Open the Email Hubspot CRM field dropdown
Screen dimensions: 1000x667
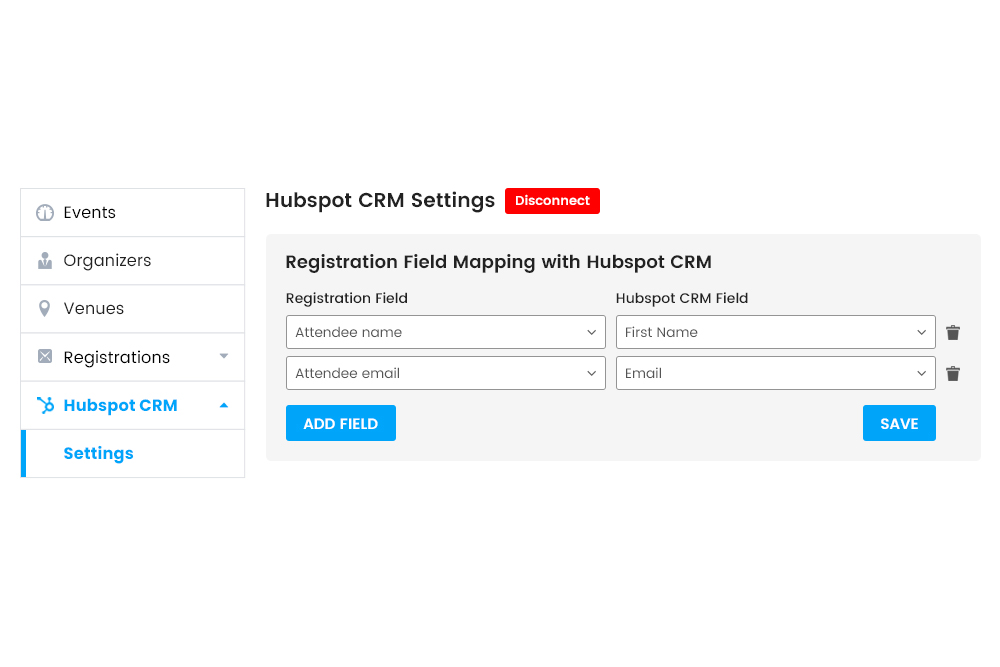point(775,373)
